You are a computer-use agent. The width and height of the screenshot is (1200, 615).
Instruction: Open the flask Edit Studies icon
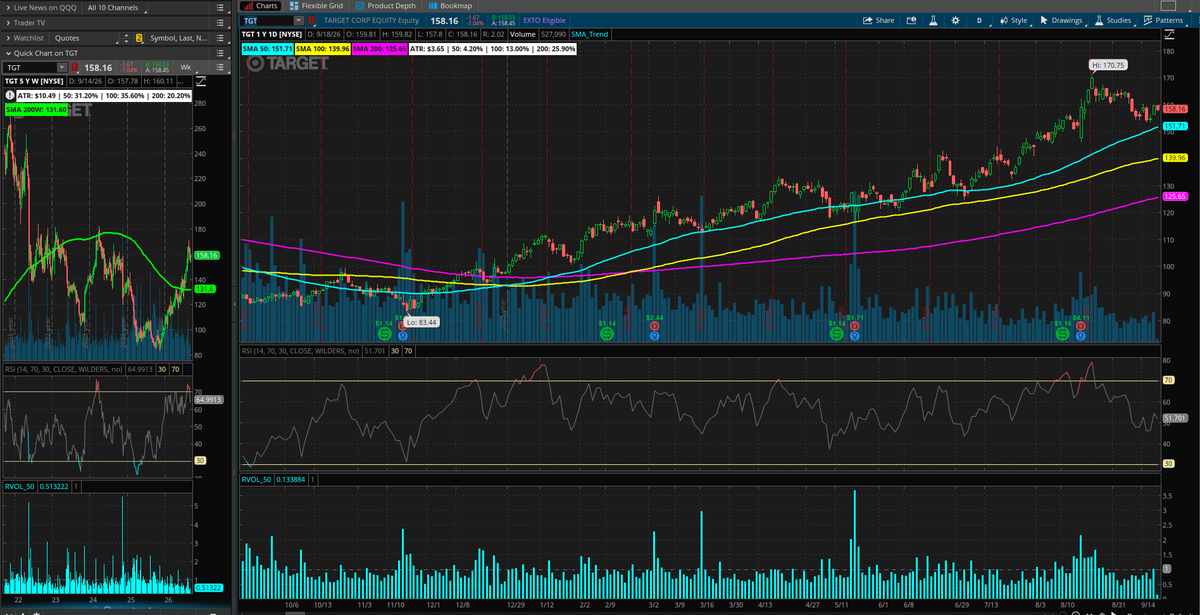[x=933, y=20]
